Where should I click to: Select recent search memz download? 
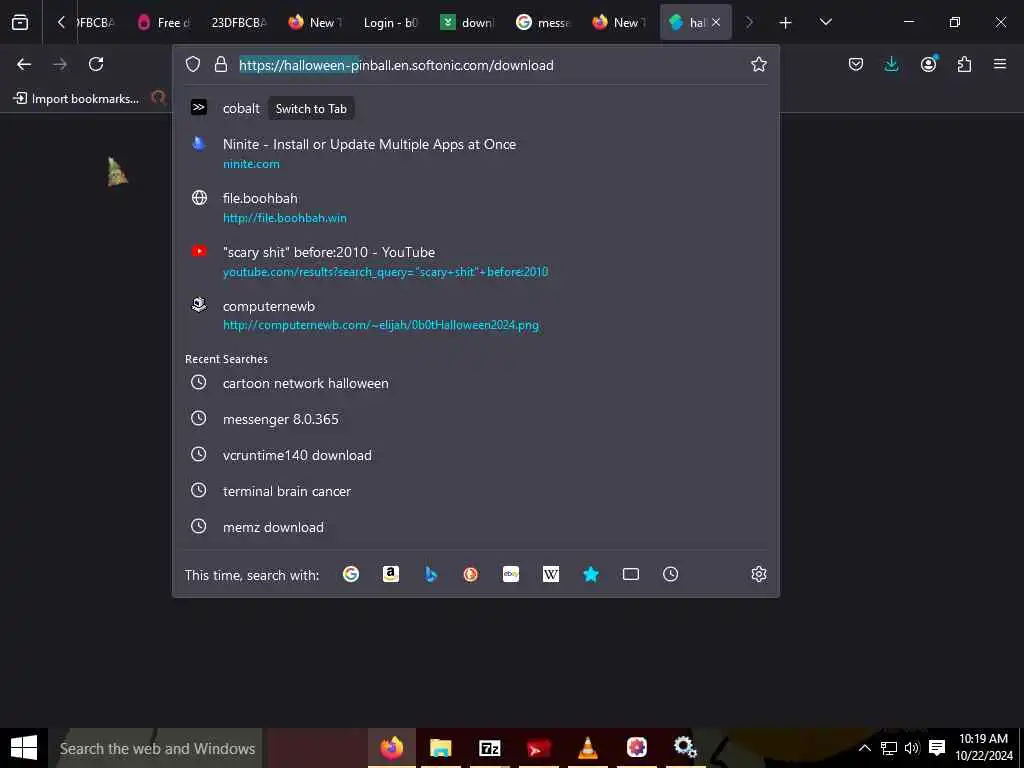click(475, 527)
